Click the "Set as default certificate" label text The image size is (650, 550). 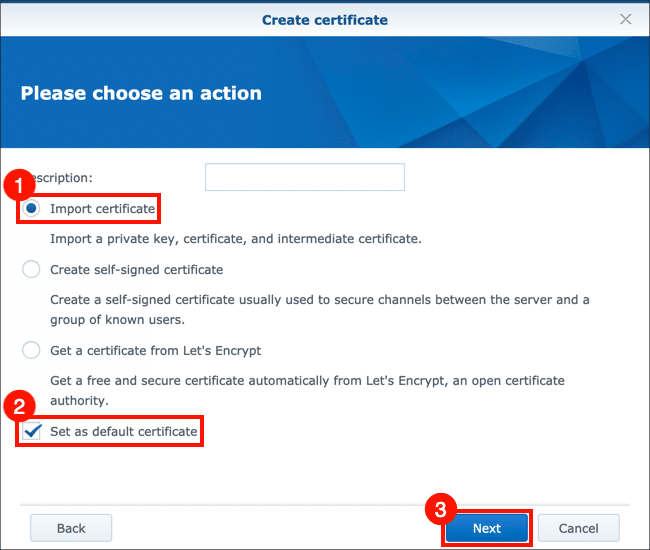point(123,431)
